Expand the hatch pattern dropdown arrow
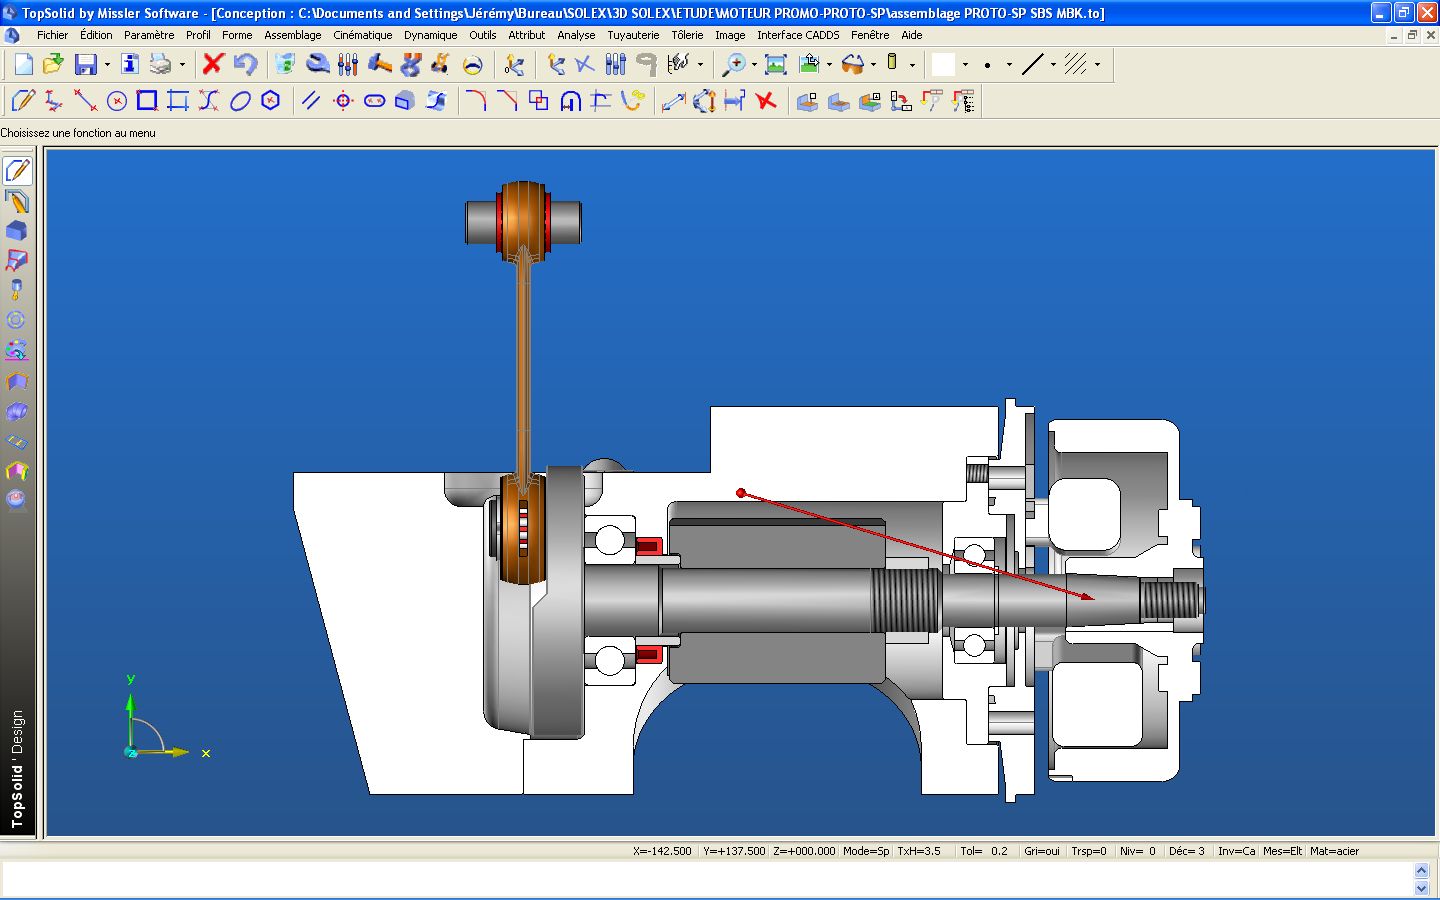Viewport: 1440px width, 900px height. click(1097, 65)
